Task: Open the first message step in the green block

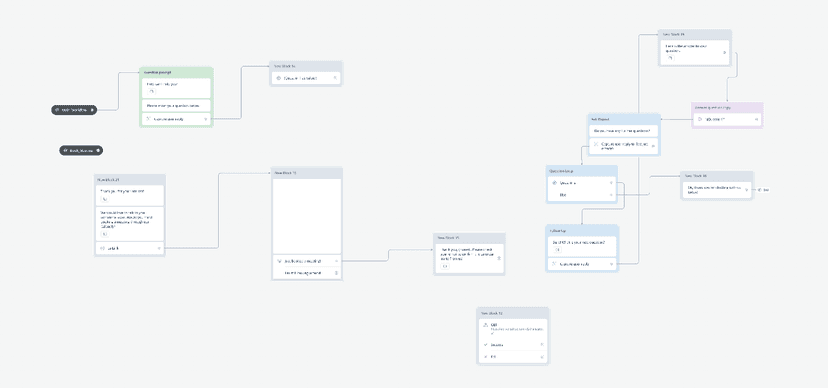Action: (x=176, y=88)
